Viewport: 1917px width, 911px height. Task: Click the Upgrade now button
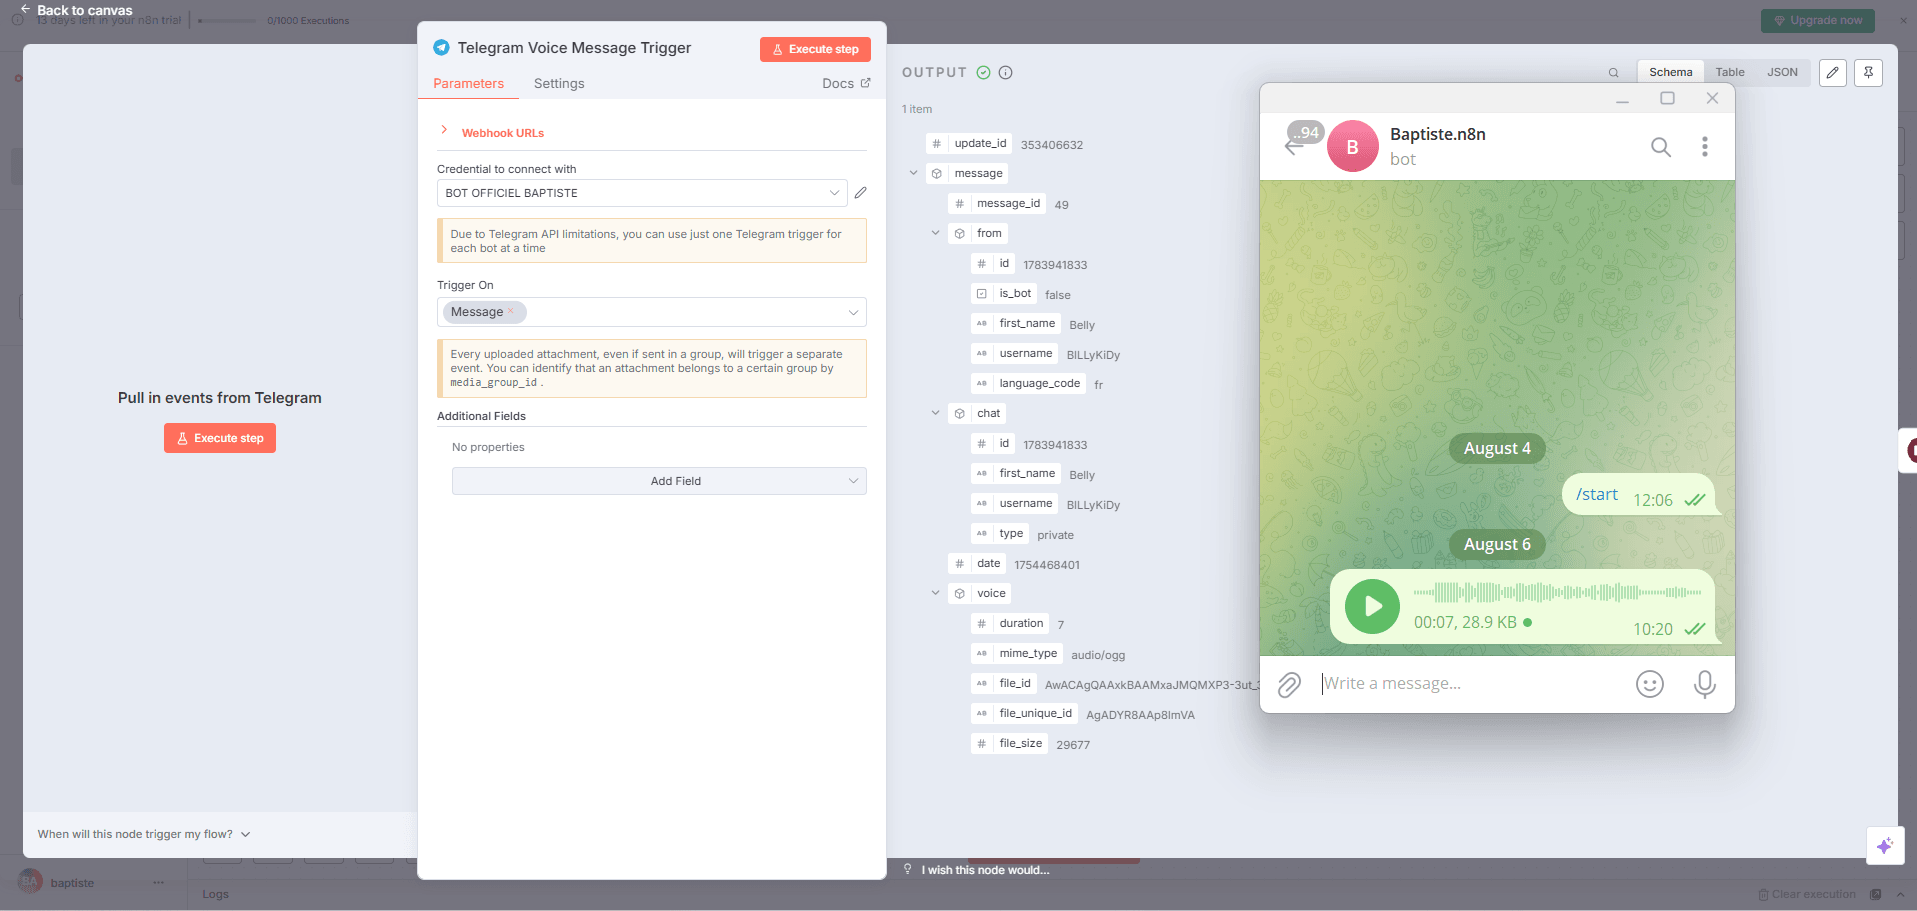(x=1817, y=20)
